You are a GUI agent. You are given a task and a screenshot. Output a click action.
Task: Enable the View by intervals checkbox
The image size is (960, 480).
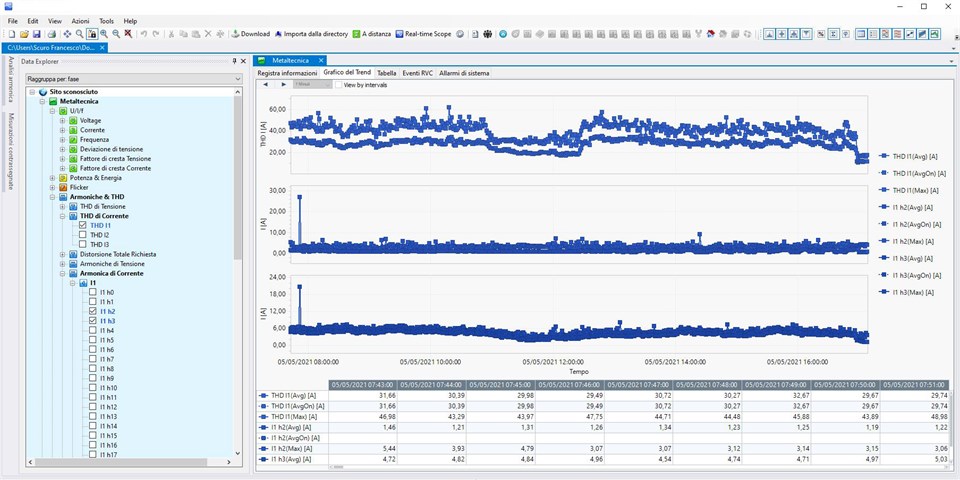[336, 85]
